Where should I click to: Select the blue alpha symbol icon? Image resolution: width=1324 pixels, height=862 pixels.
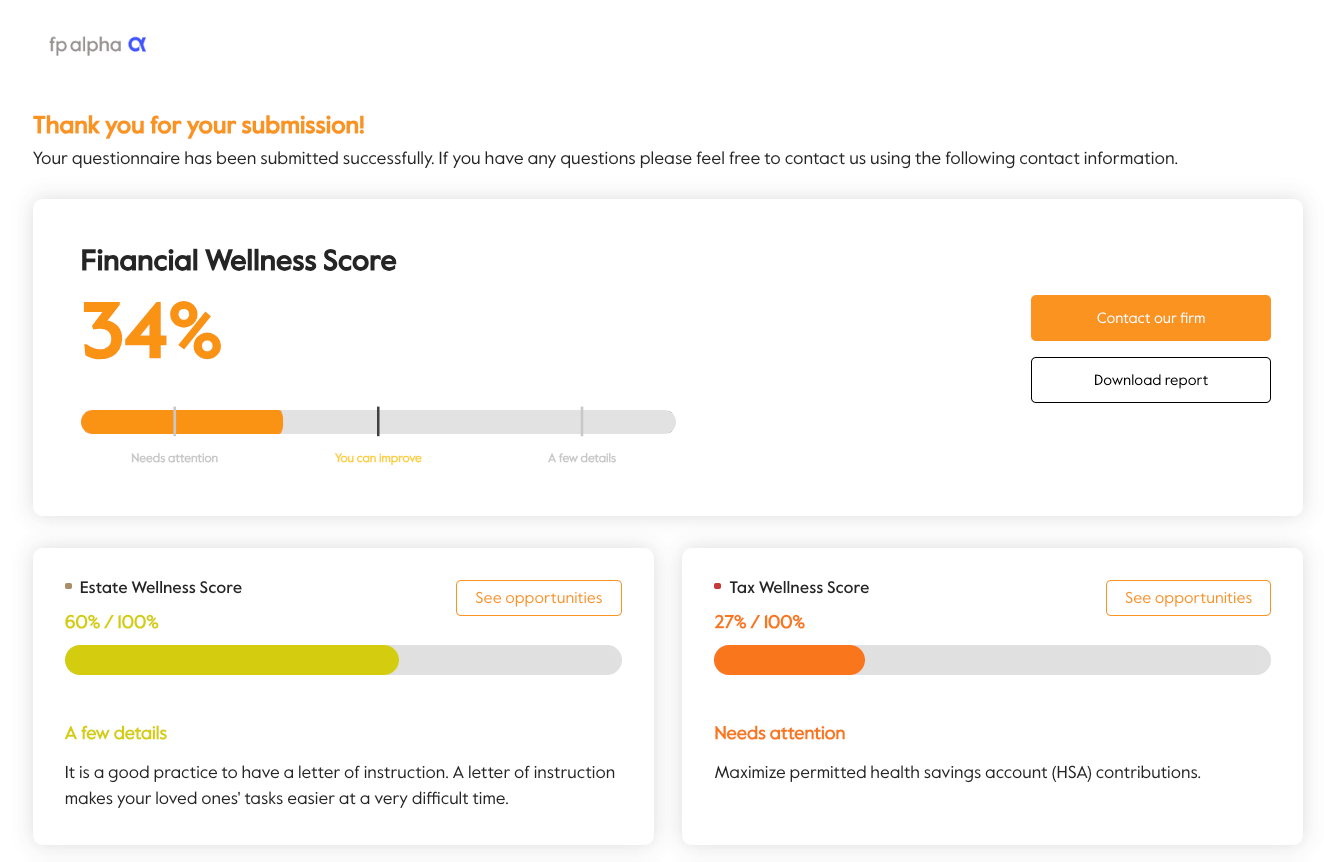point(138,44)
